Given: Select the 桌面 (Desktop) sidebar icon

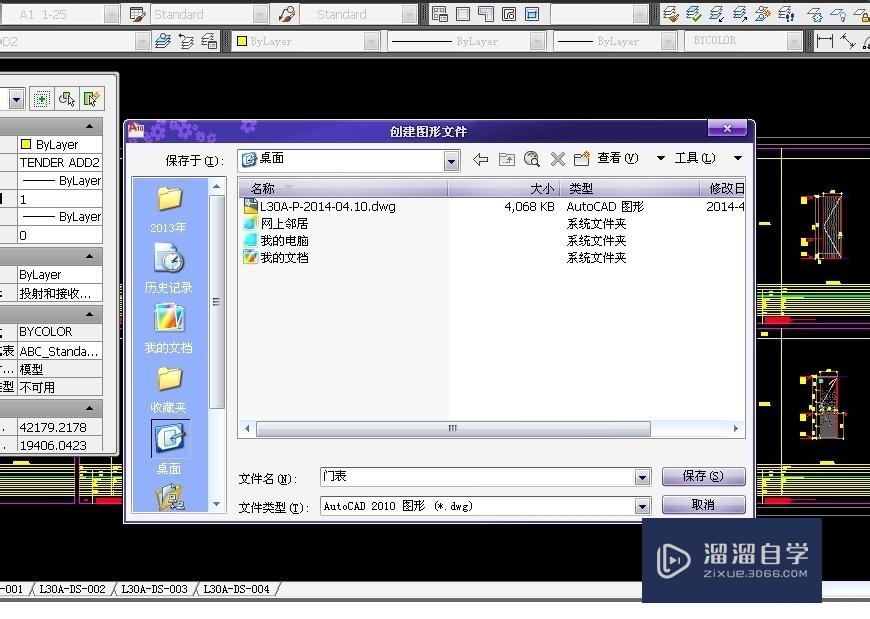Looking at the screenshot, I should [x=168, y=440].
